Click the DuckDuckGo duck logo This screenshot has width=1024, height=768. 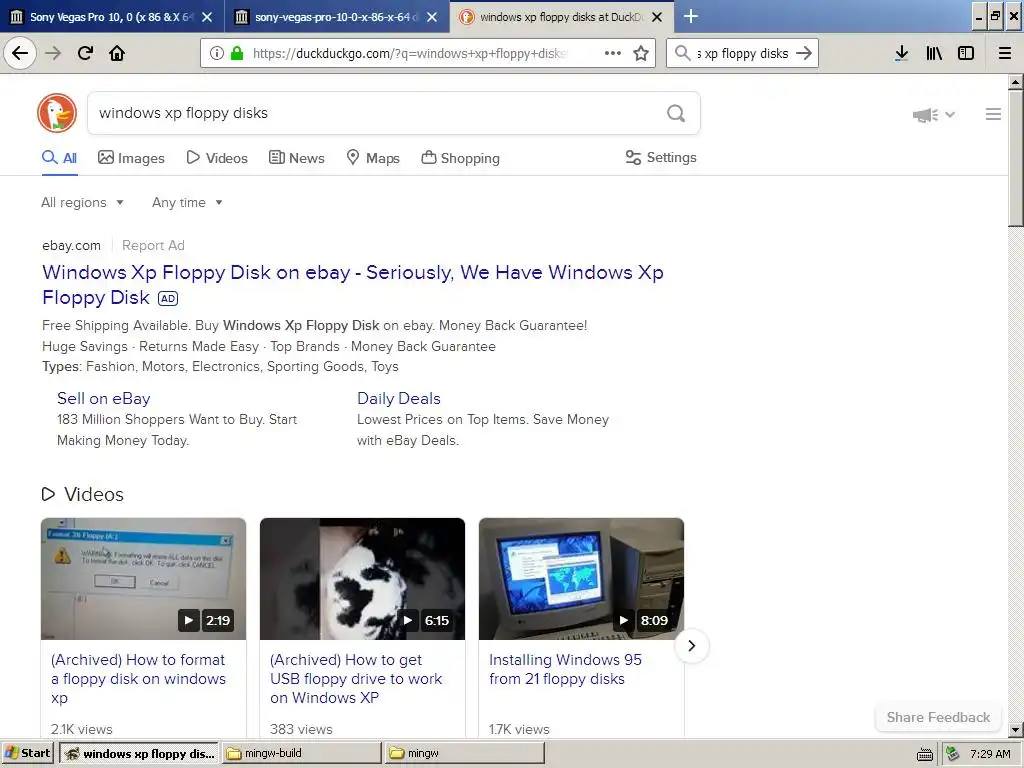pos(57,113)
